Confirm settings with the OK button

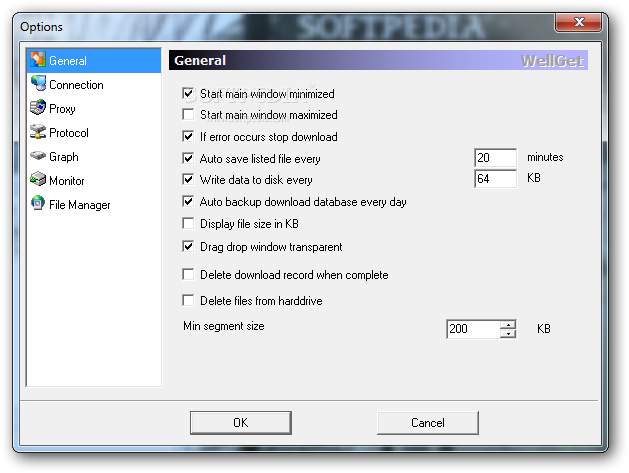tap(241, 423)
